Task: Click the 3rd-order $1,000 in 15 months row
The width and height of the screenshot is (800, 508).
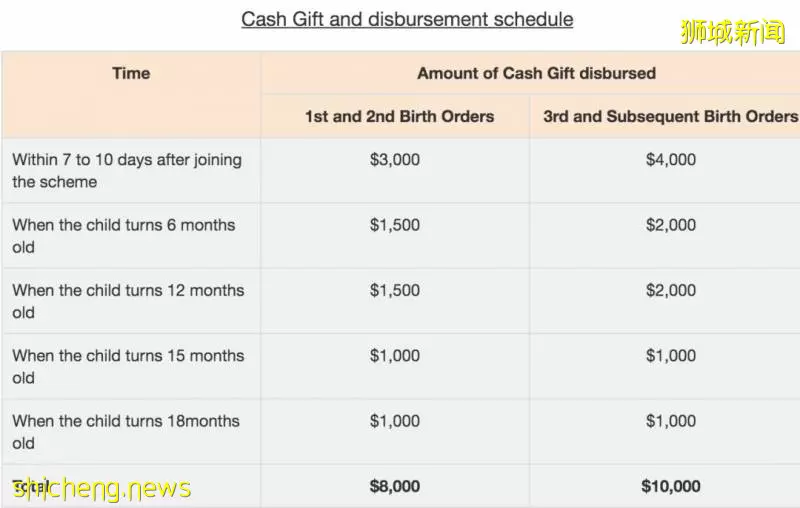Action: [x=671, y=355]
